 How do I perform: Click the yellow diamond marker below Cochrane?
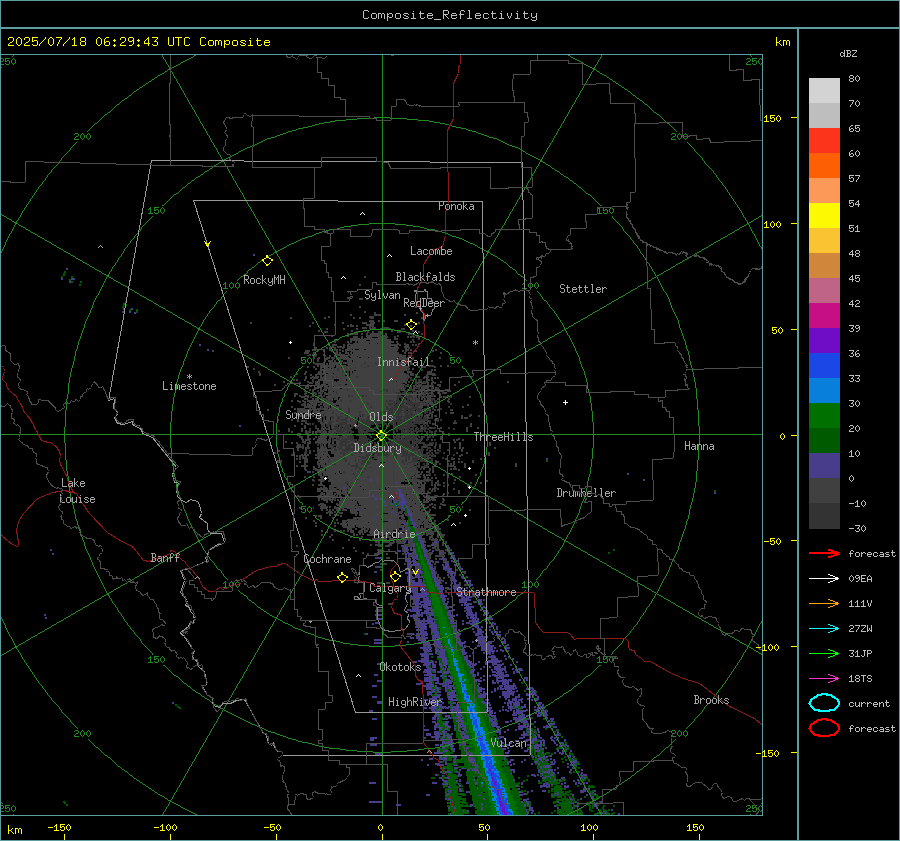point(342,577)
